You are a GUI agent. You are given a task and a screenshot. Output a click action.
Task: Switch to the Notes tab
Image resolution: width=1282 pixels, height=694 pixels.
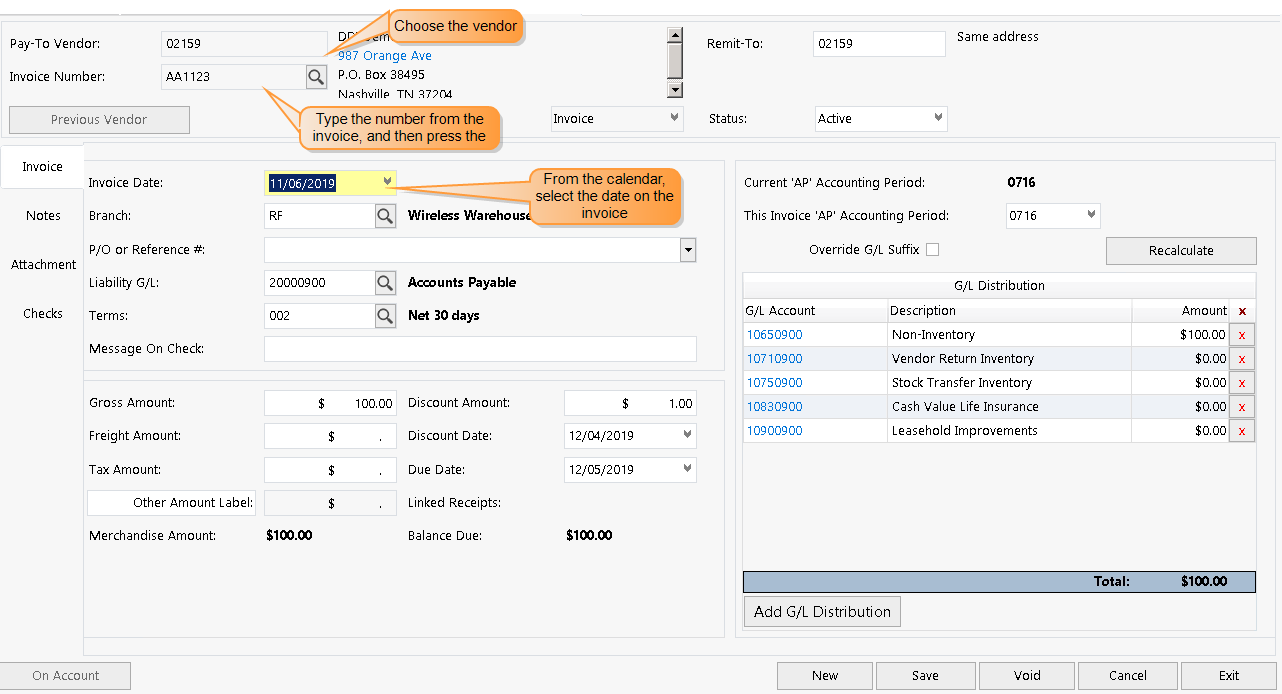(x=43, y=215)
